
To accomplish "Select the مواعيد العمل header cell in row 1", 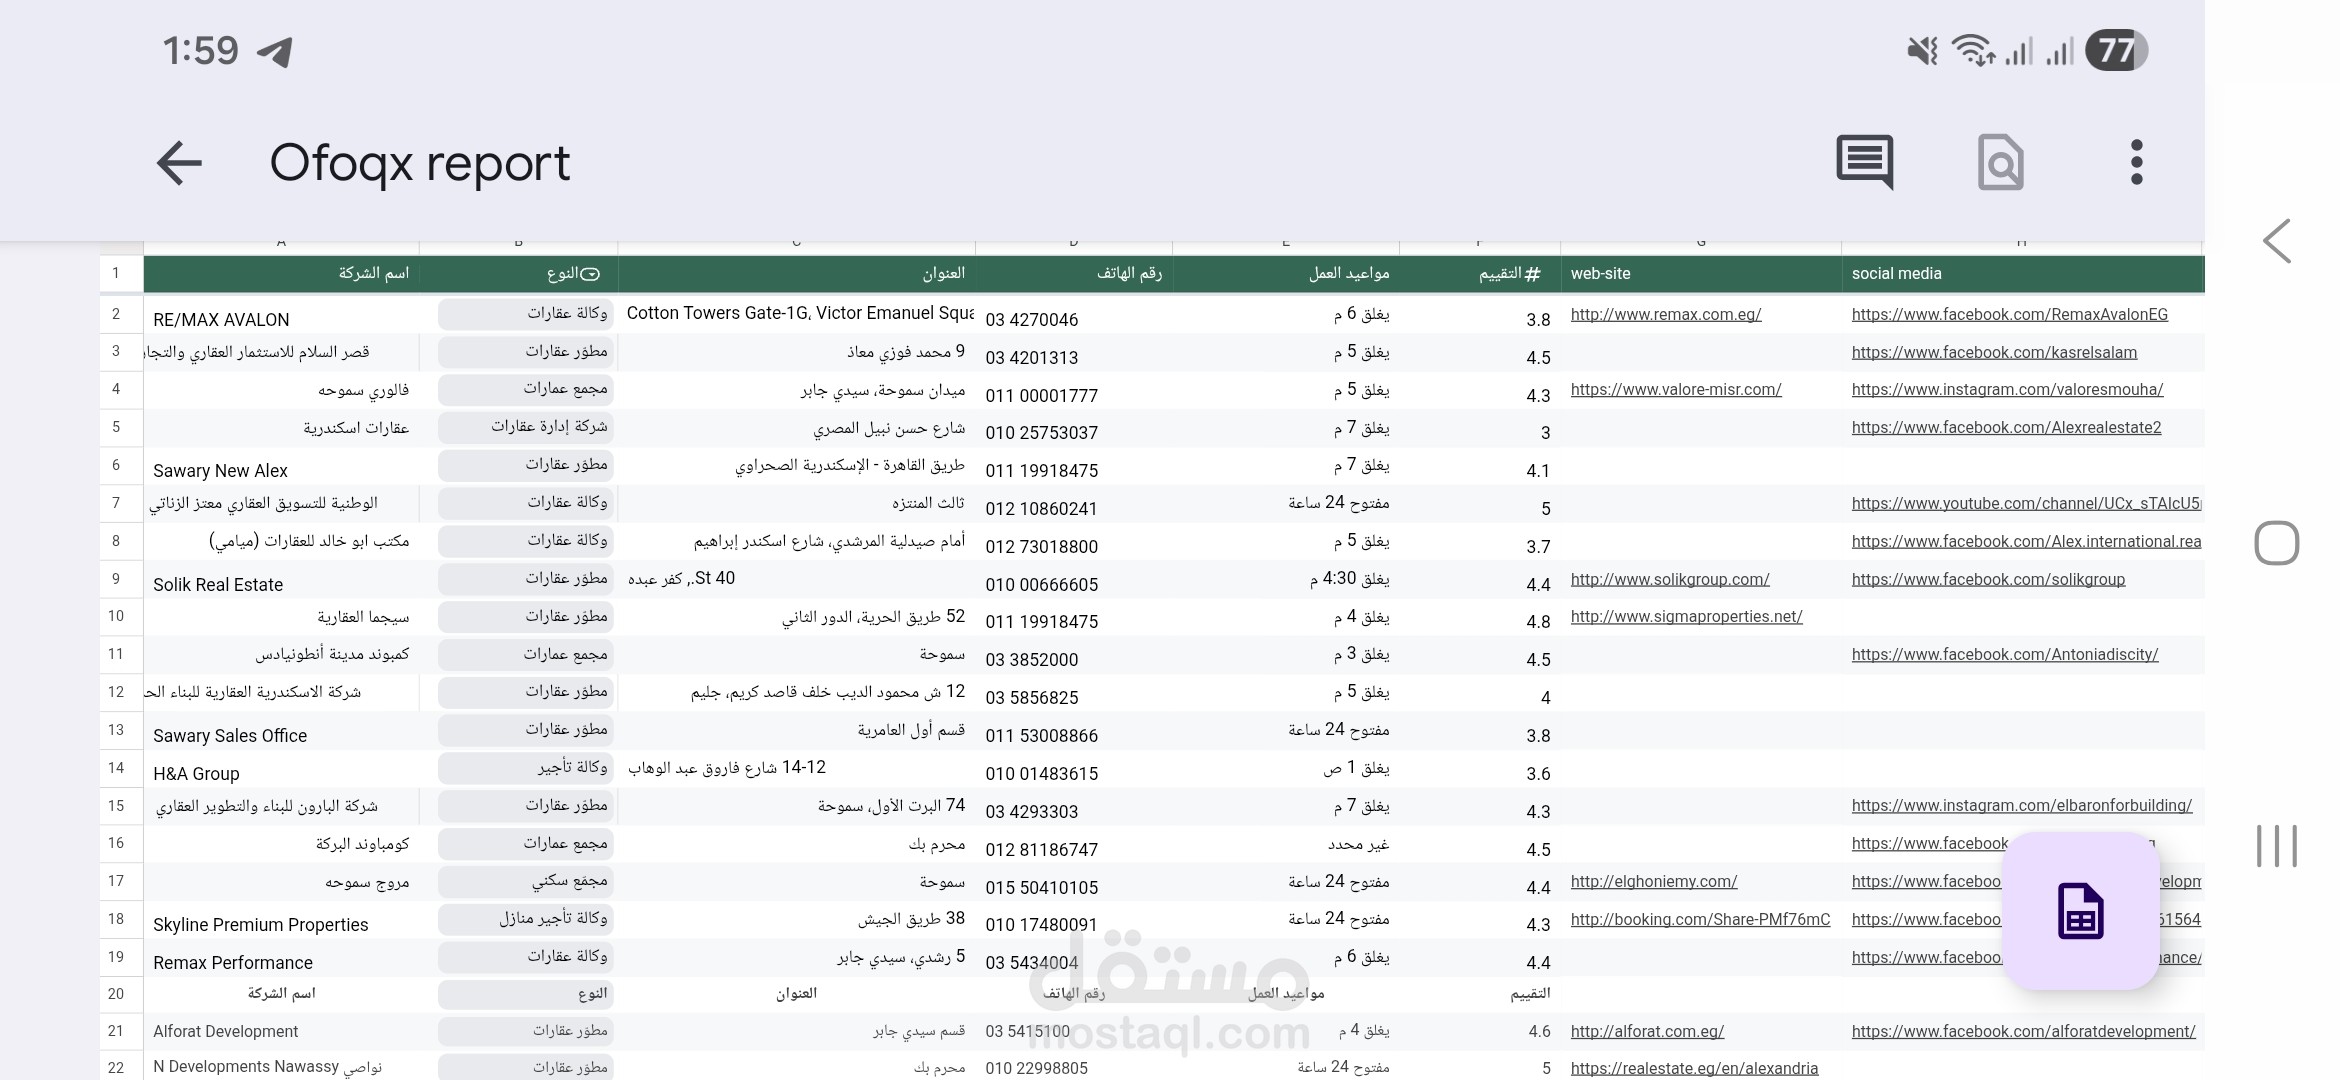I will pos(1285,274).
